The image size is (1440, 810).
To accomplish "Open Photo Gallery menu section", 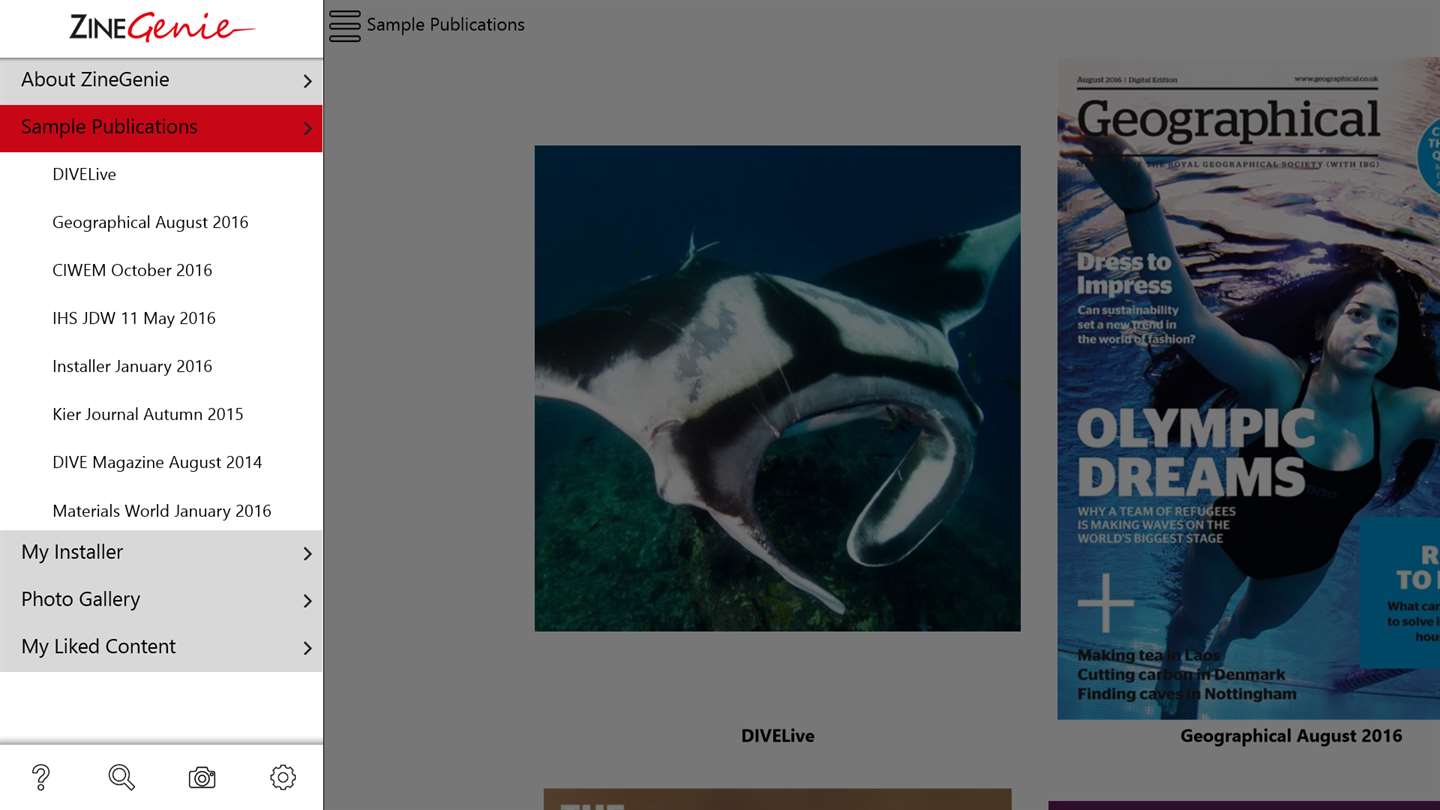I will 161,600.
